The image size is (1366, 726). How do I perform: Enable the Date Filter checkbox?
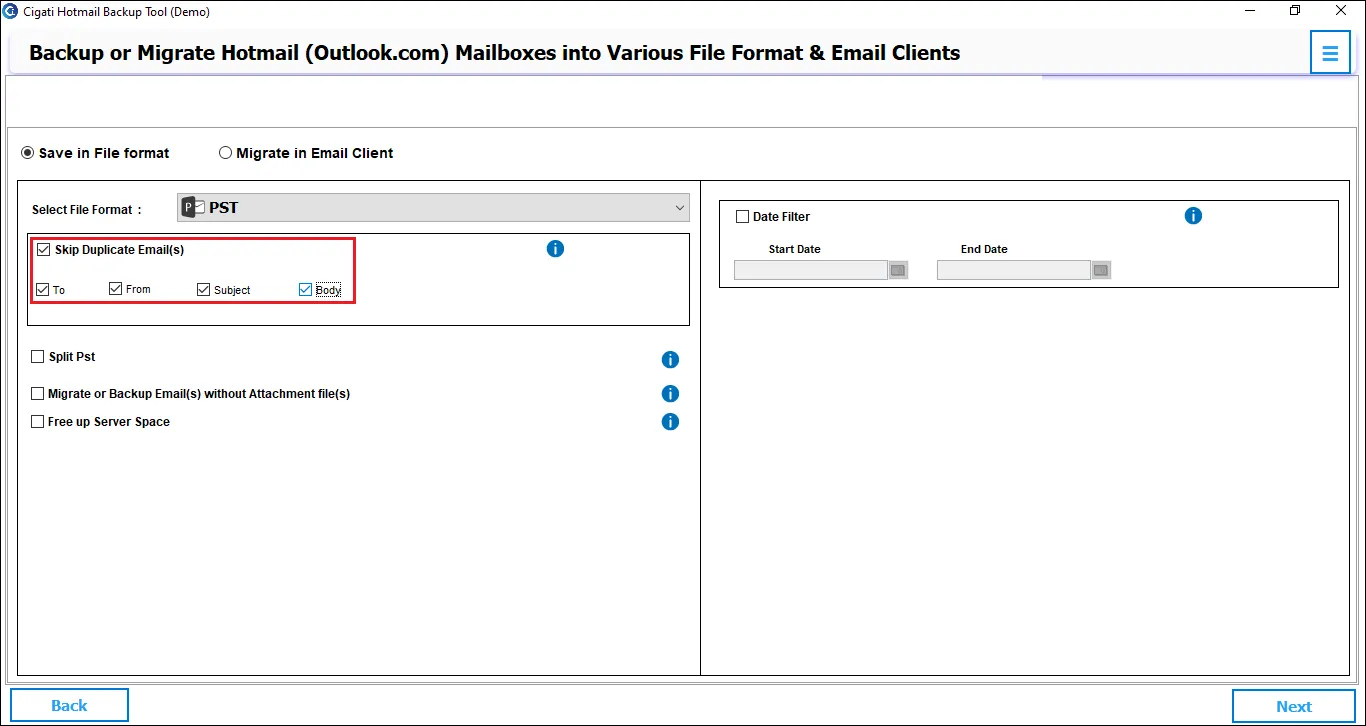click(x=743, y=217)
